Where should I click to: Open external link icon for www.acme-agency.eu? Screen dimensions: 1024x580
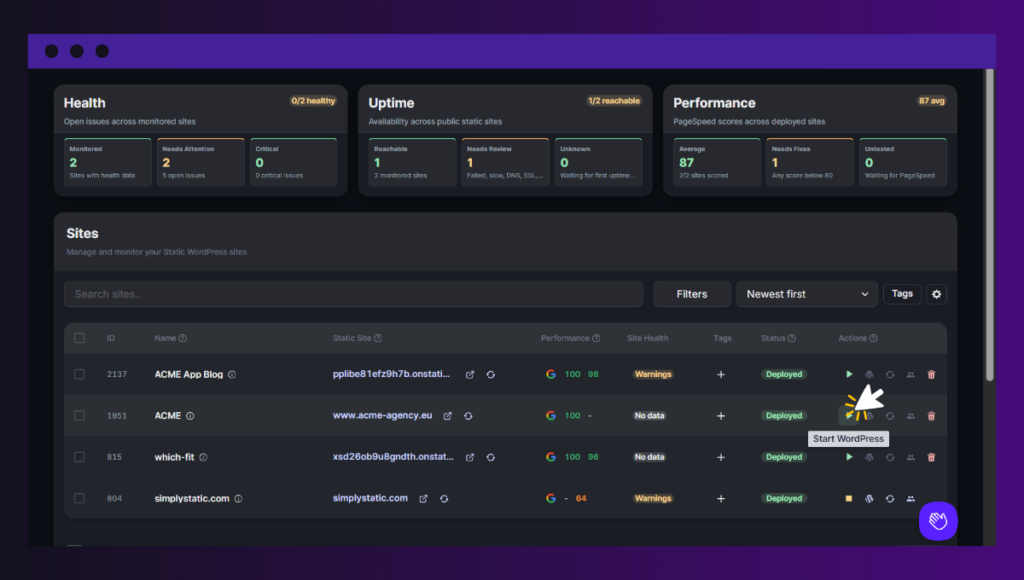(x=447, y=416)
